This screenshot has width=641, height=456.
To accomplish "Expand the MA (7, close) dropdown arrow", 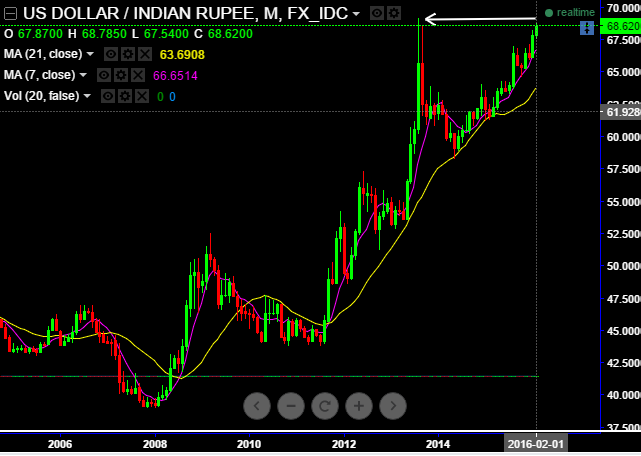I will point(83,75).
